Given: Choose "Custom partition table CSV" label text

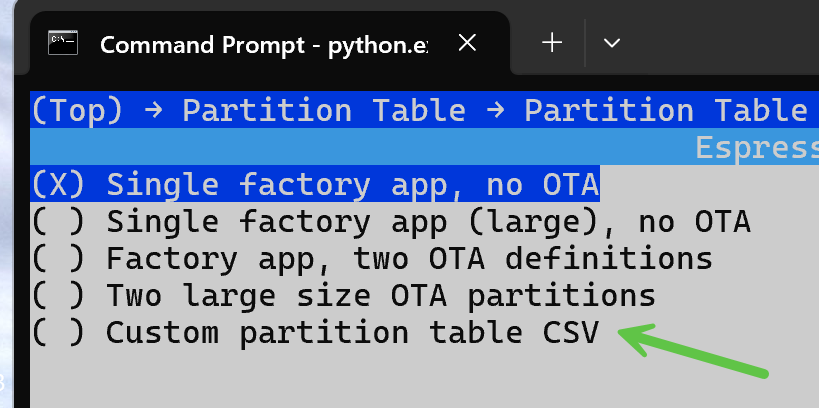Looking at the screenshot, I should (x=352, y=333).
